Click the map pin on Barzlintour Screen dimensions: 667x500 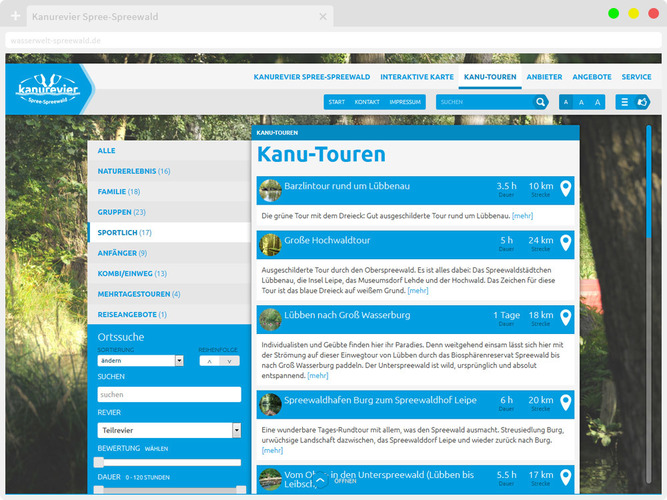[566, 189]
